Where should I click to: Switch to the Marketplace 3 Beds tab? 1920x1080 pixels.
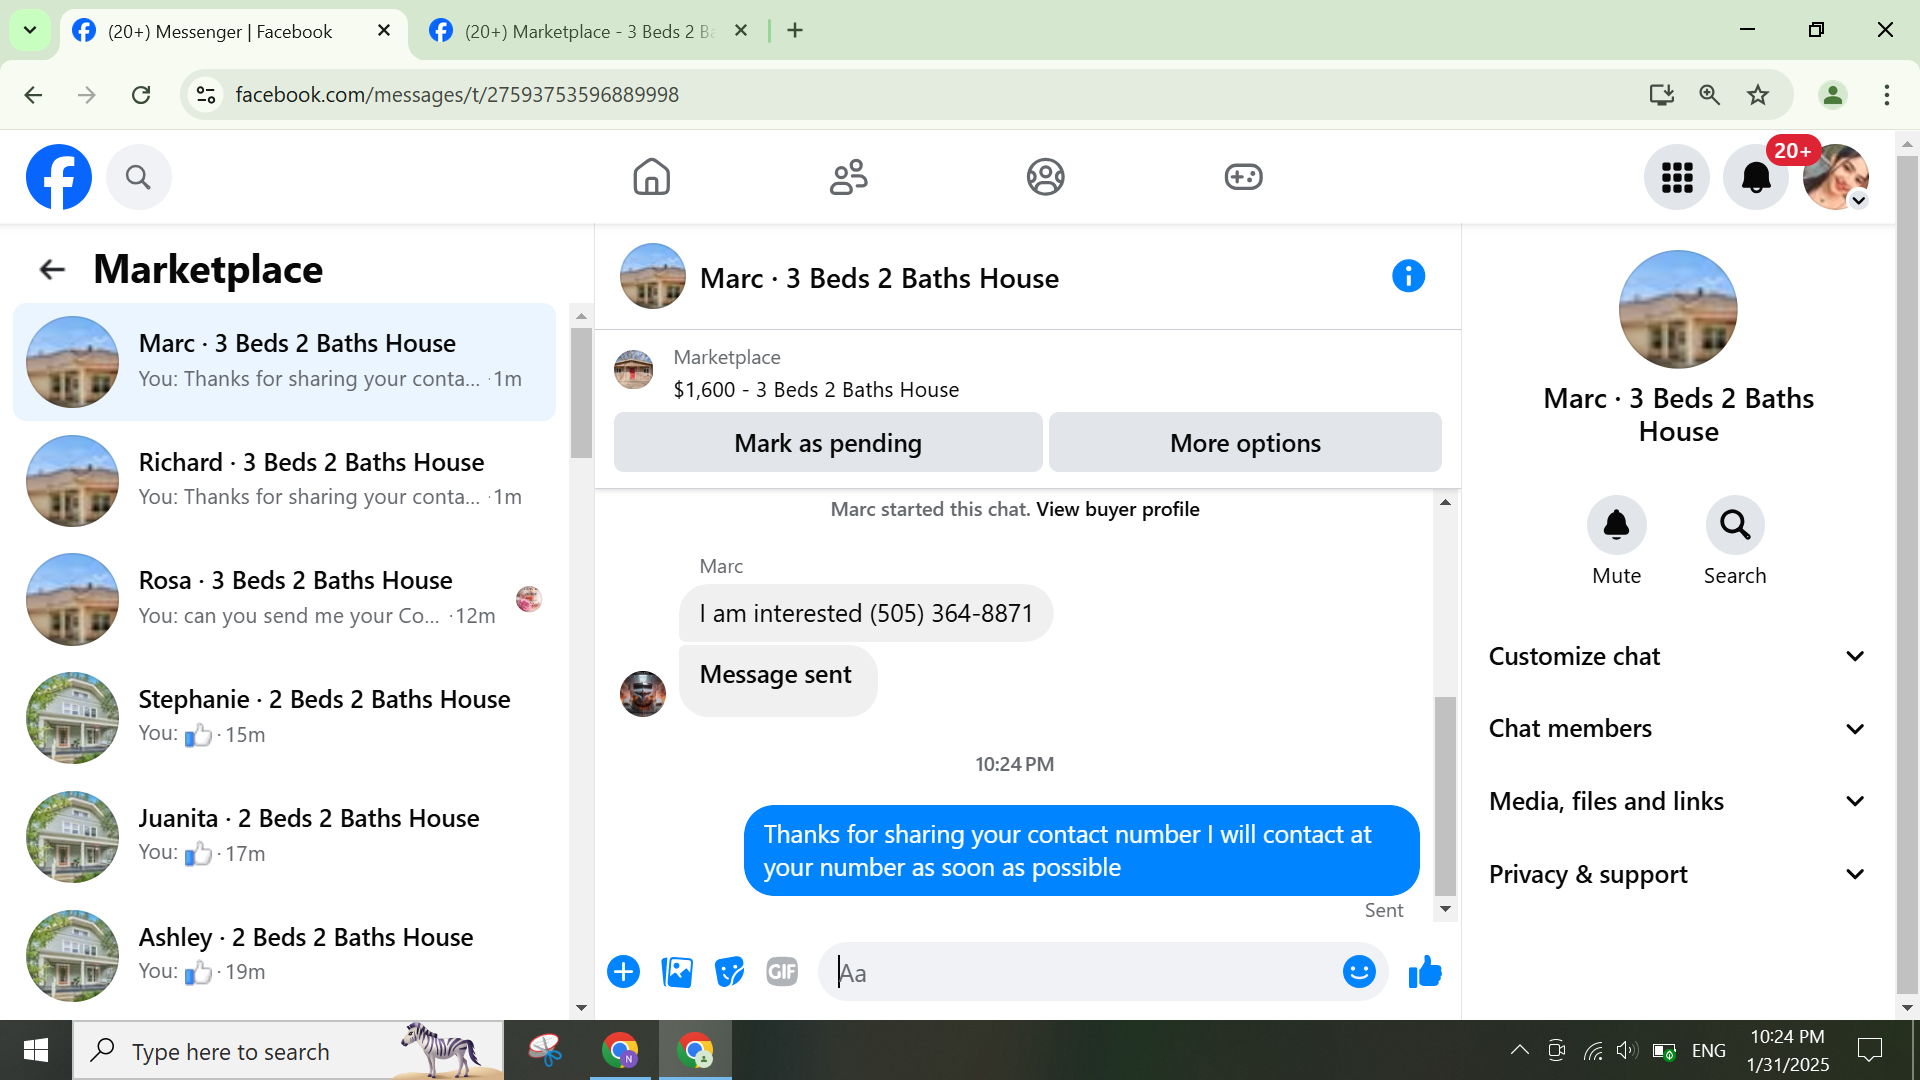pyautogui.click(x=590, y=32)
